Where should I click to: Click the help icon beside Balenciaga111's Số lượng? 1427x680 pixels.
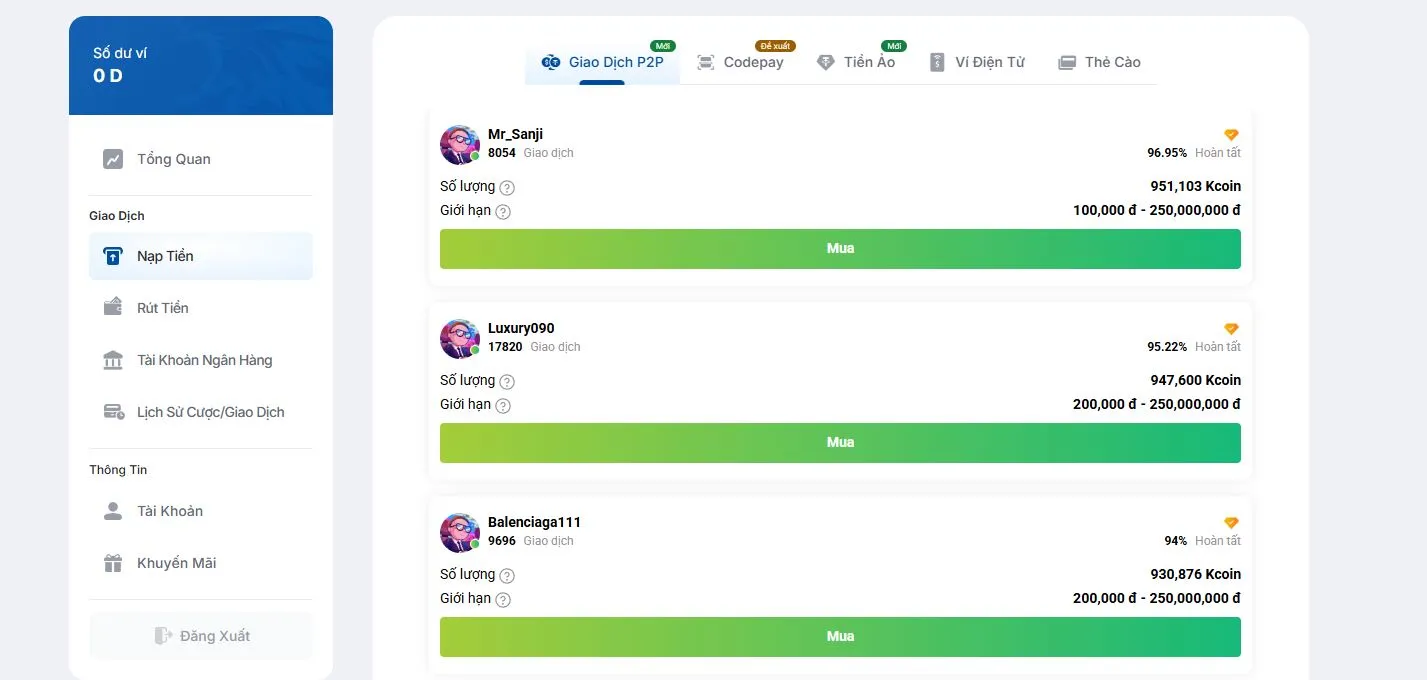click(507, 575)
